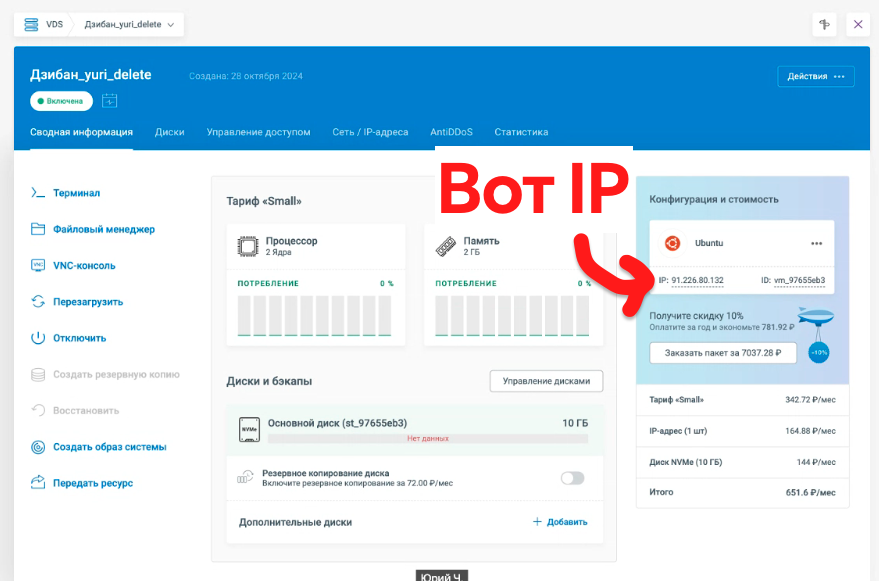Open the Действия actions menu
Viewport: 879px width, 581px height.
(815, 76)
